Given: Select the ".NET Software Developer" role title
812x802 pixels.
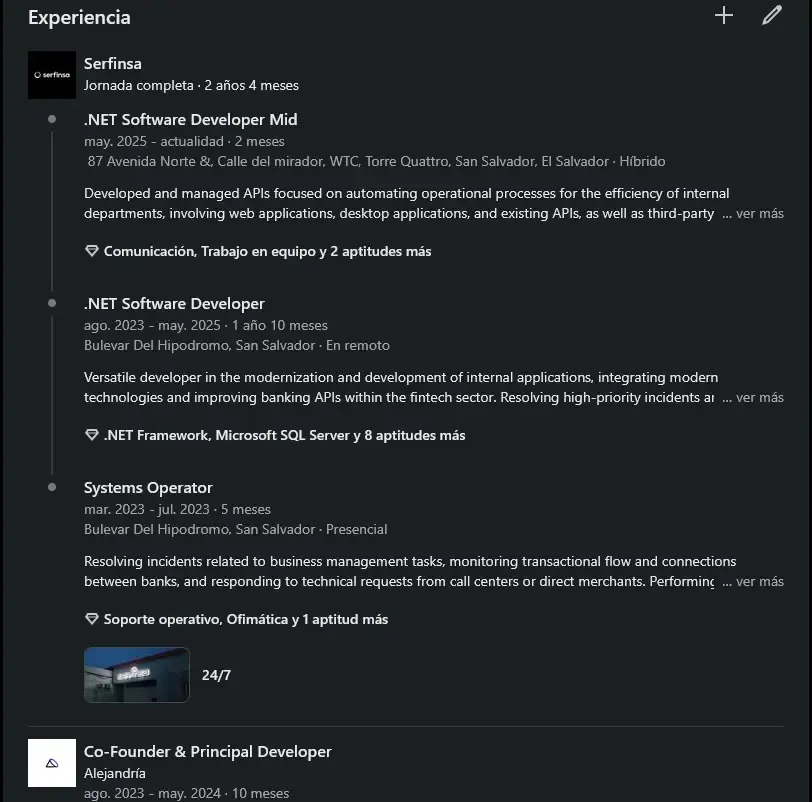Looking at the screenshot, I should (174, 303).
